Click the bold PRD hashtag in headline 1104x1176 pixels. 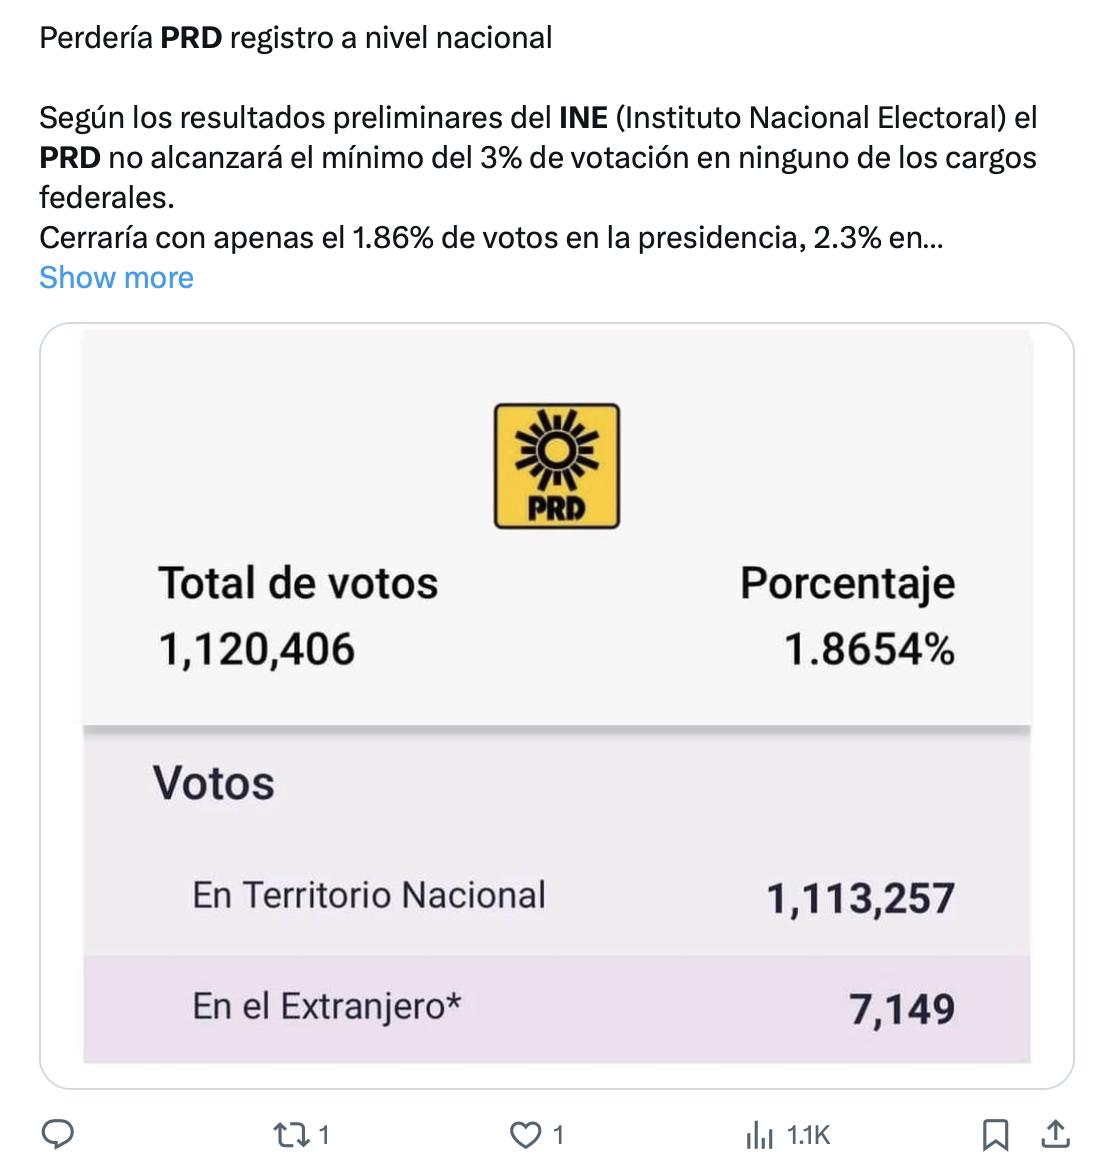point(191,38)
